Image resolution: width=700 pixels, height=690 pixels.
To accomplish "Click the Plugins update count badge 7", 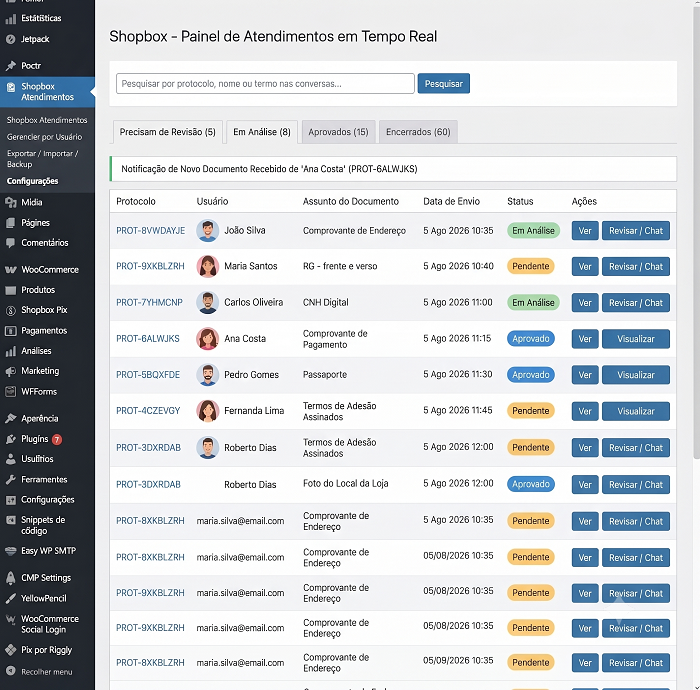I will [x=57, y=440].
